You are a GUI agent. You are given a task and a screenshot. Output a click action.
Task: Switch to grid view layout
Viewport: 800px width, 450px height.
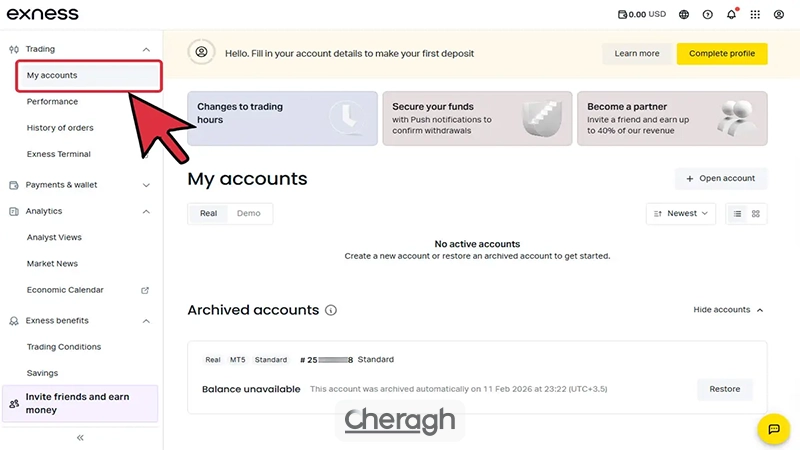[756, 213]
